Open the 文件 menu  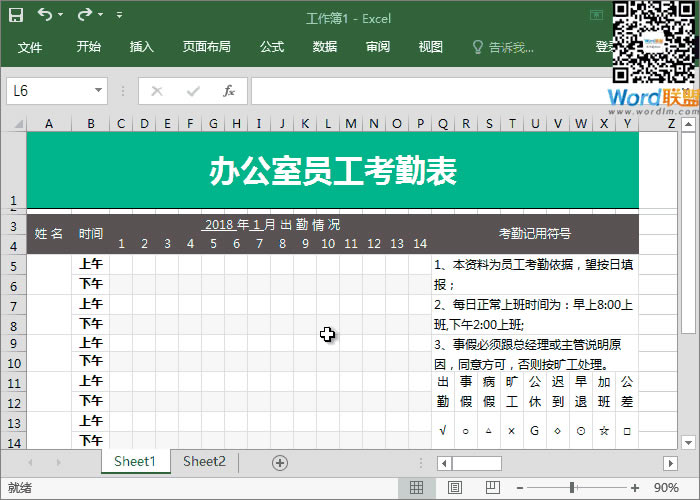pyautogui.click(x=30, y=47)
